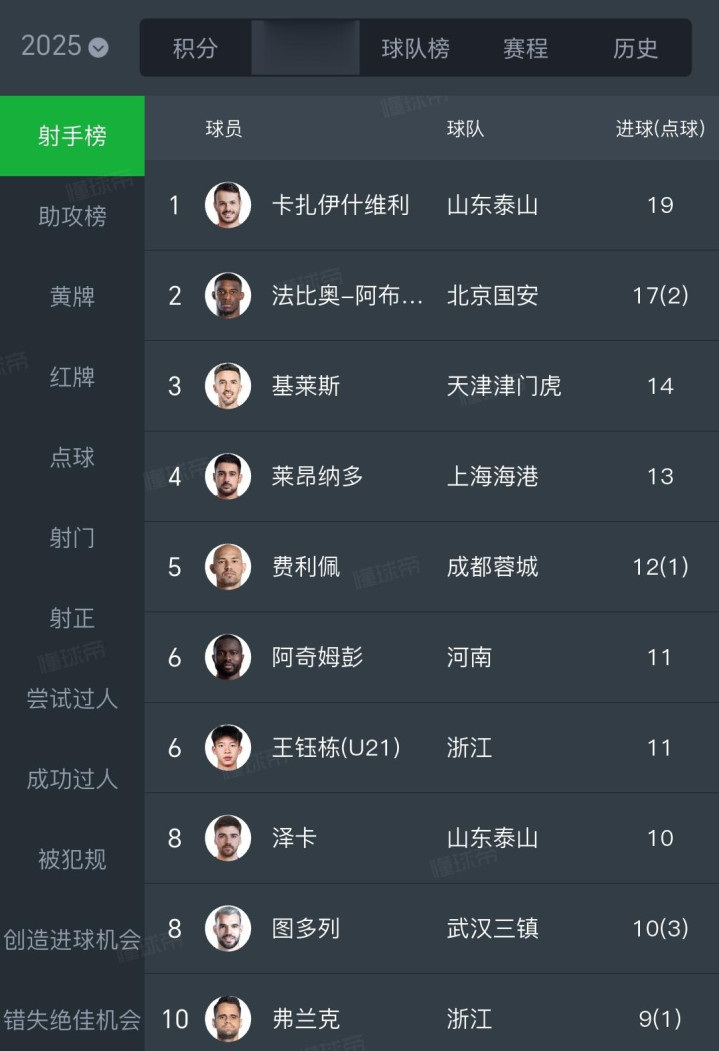Click 图多列's player avatar
The width and height of the screenshot is (719, 1051).
click(228, 928)
